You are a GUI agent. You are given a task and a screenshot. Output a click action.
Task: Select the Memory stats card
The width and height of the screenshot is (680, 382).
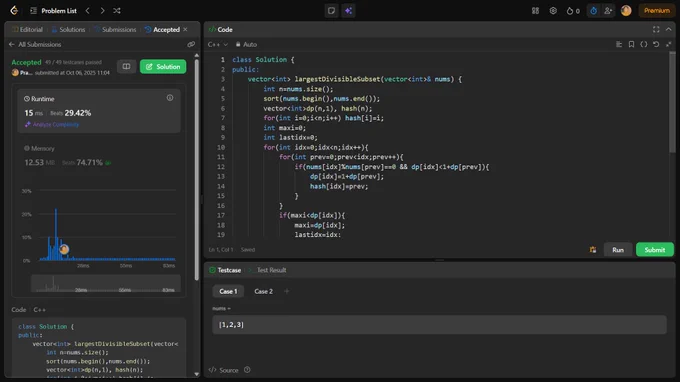tap(99, 156)
